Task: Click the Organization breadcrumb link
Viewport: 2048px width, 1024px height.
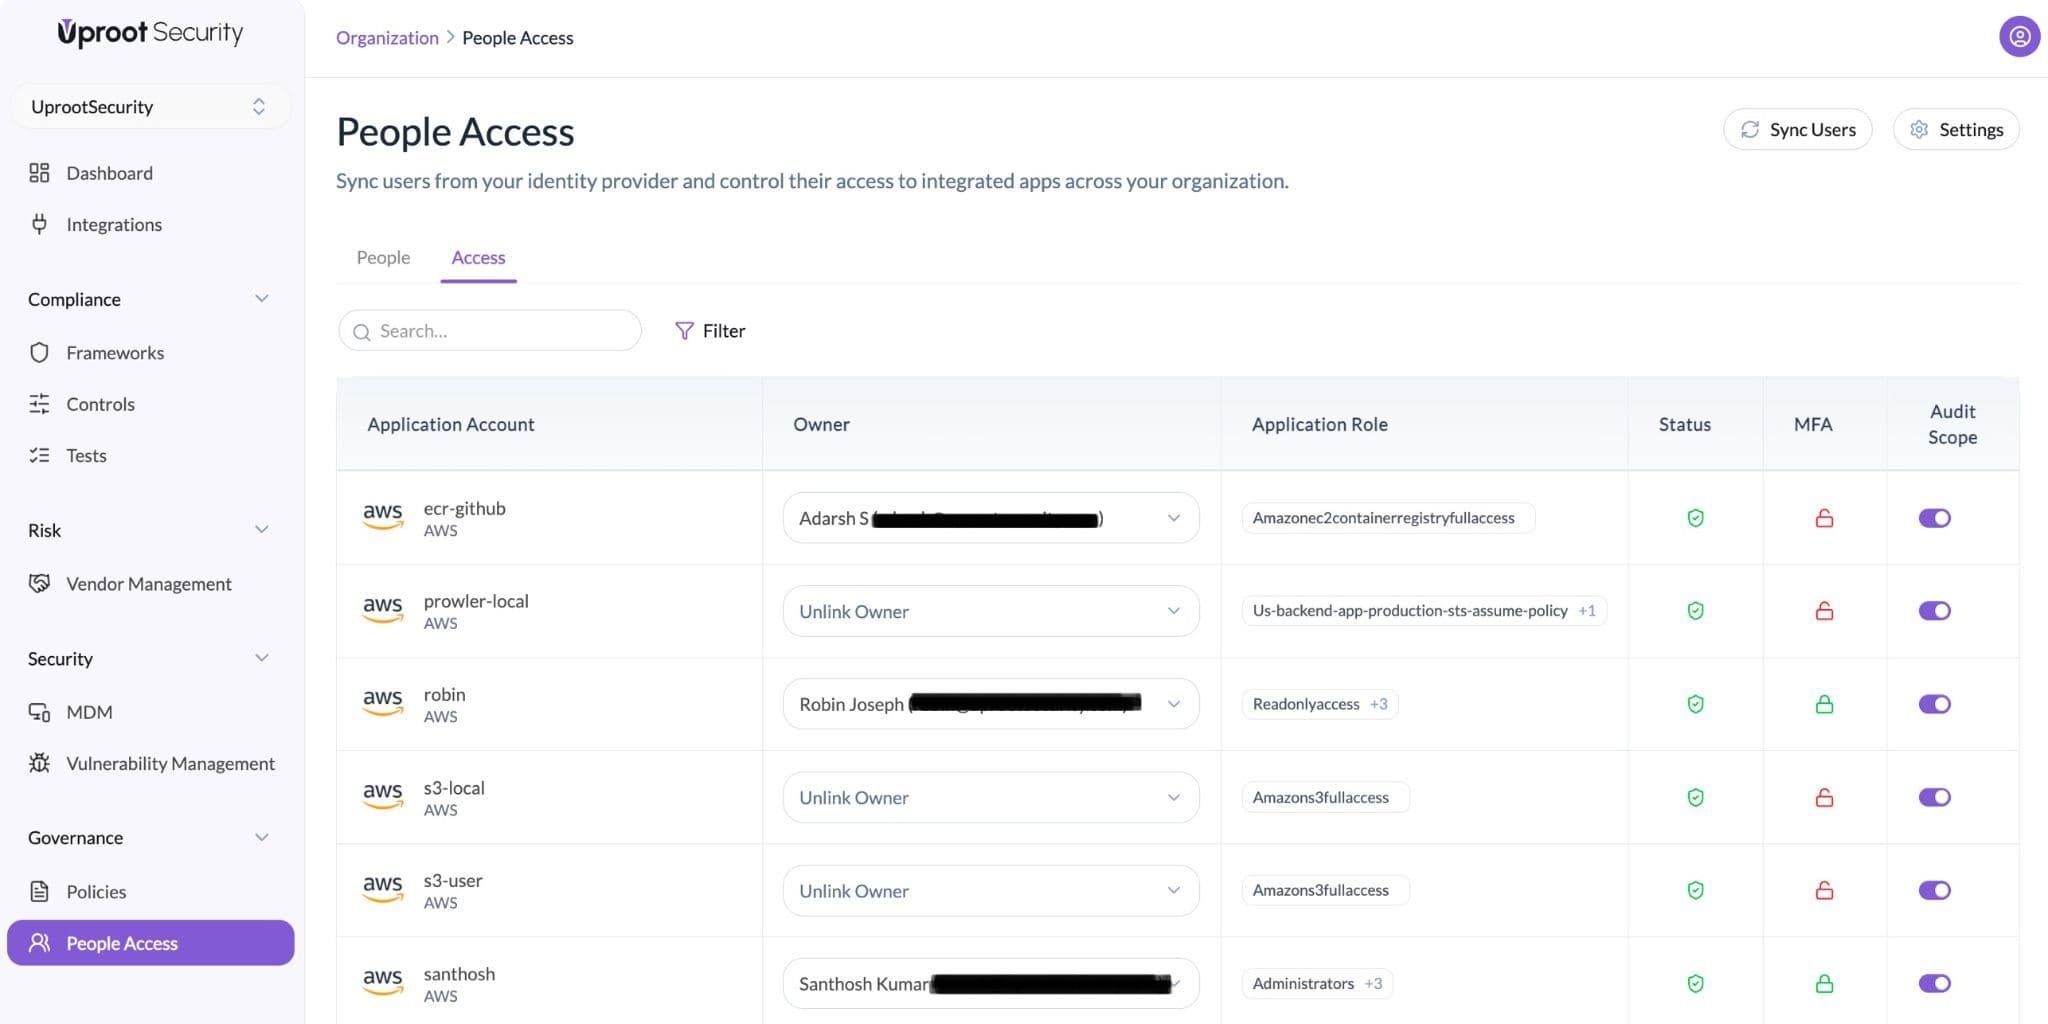Action: coord(387,38)
